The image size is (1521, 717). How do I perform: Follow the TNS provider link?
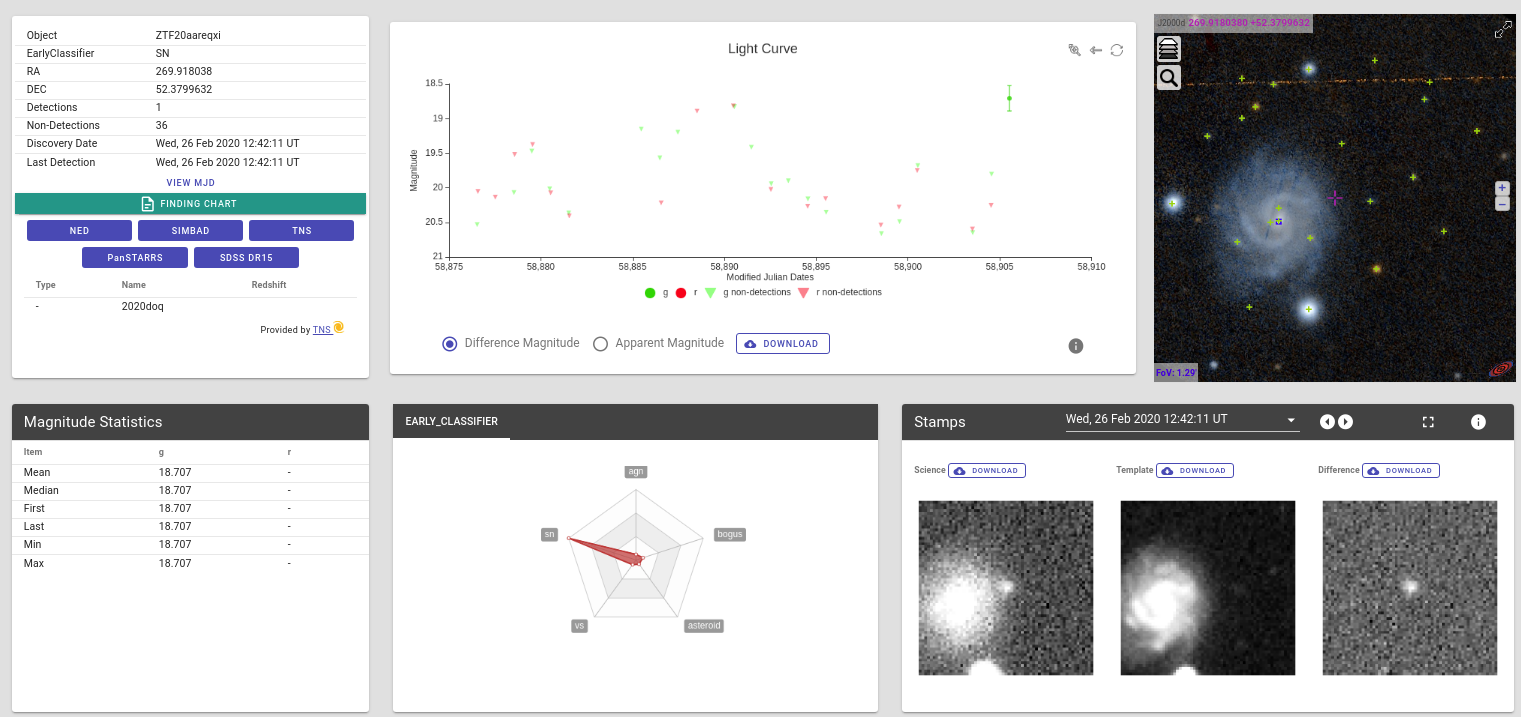click(x=321, y=329)
